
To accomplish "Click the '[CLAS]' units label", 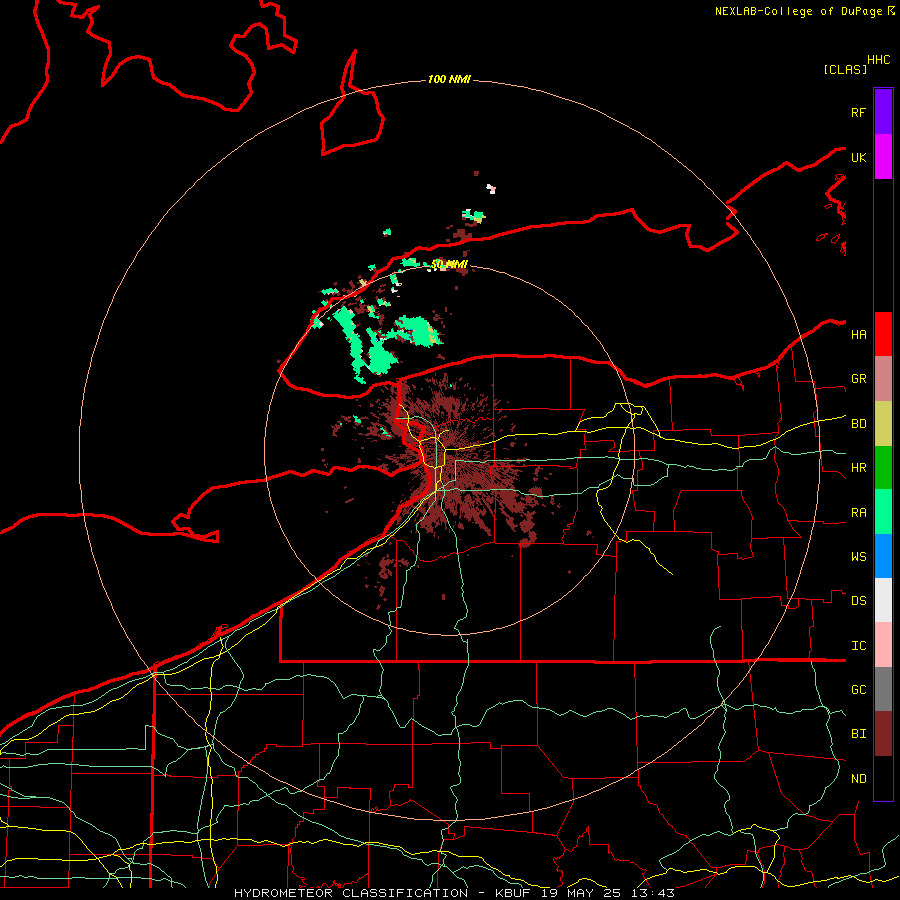I will [845, 69].
